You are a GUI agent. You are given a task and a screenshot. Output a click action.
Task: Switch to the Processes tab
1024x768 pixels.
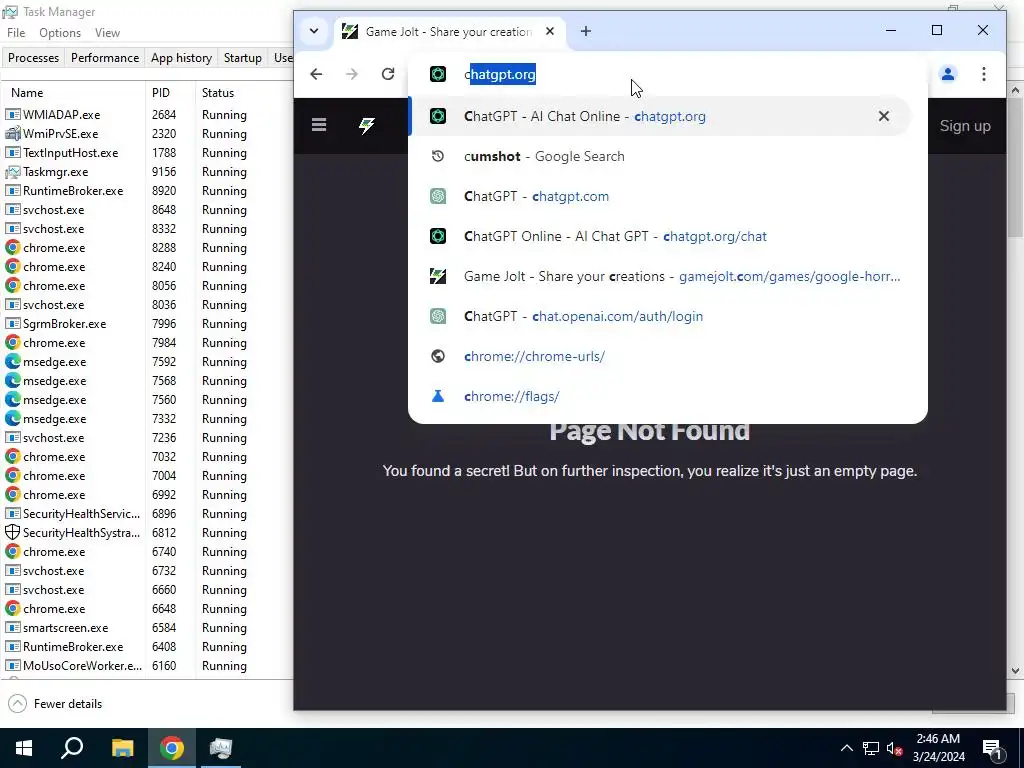(33, 57)
